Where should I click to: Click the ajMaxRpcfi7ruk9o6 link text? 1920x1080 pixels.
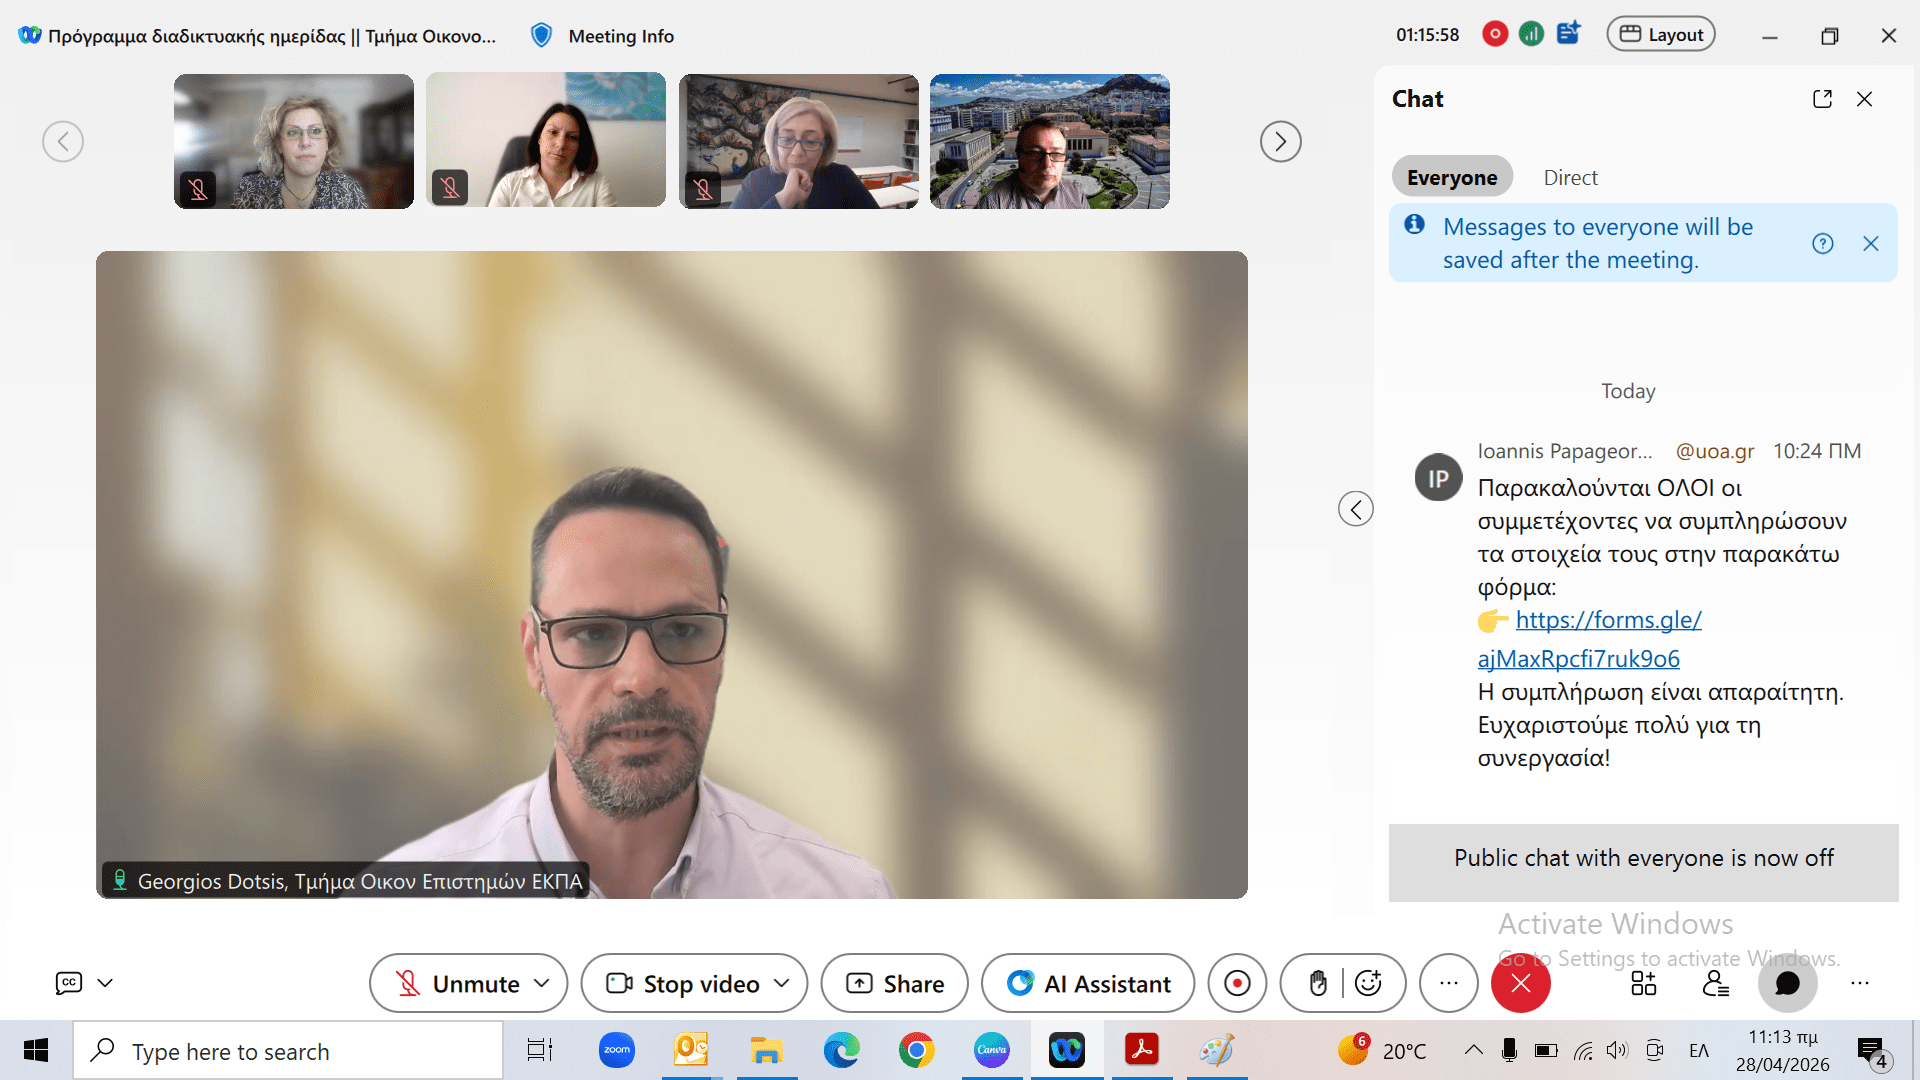click(x=1579, y=659)
